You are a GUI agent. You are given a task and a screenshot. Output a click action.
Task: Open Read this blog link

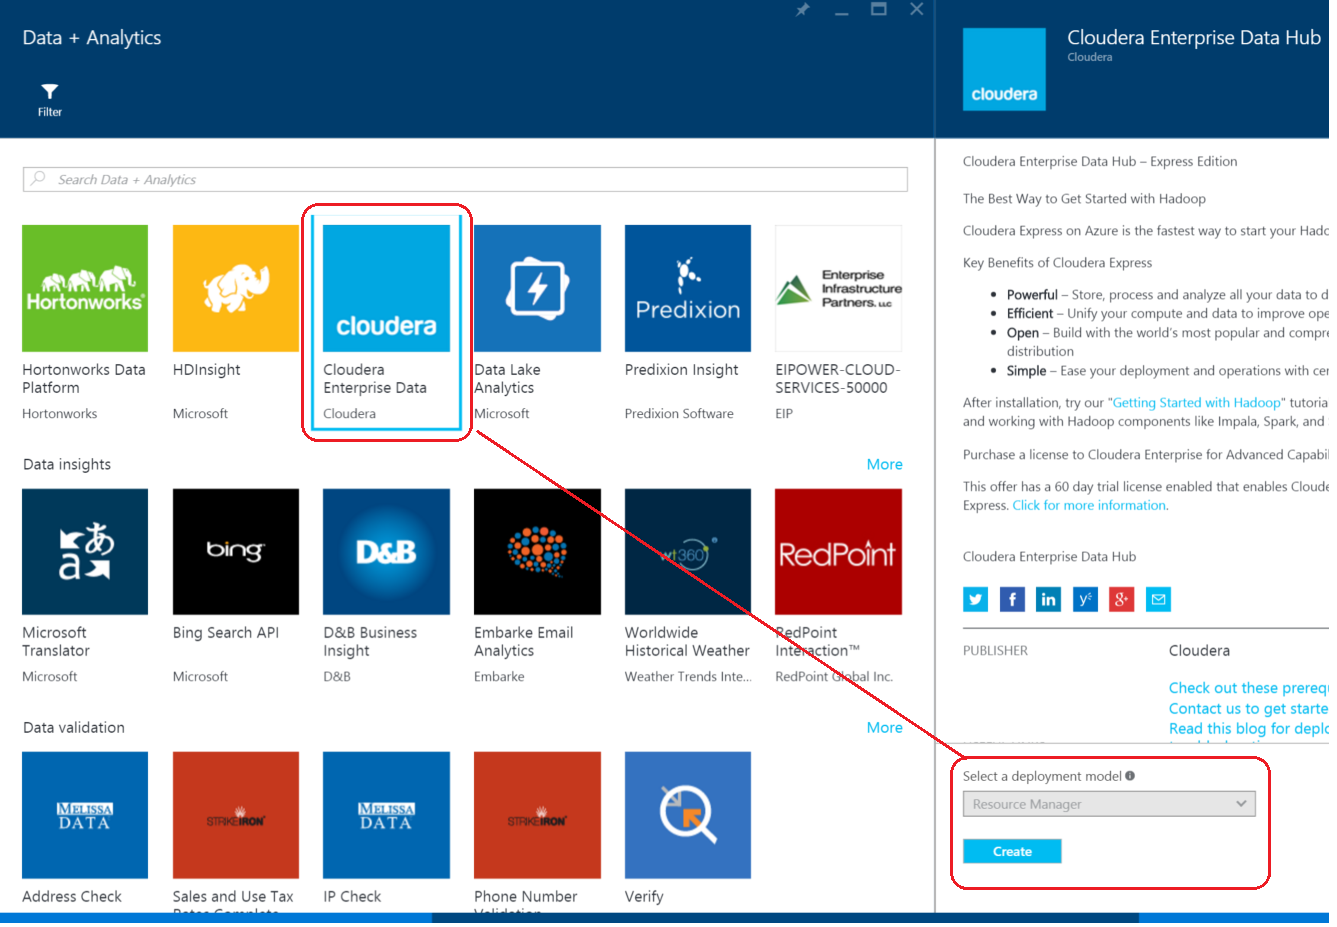[1248, 728]
